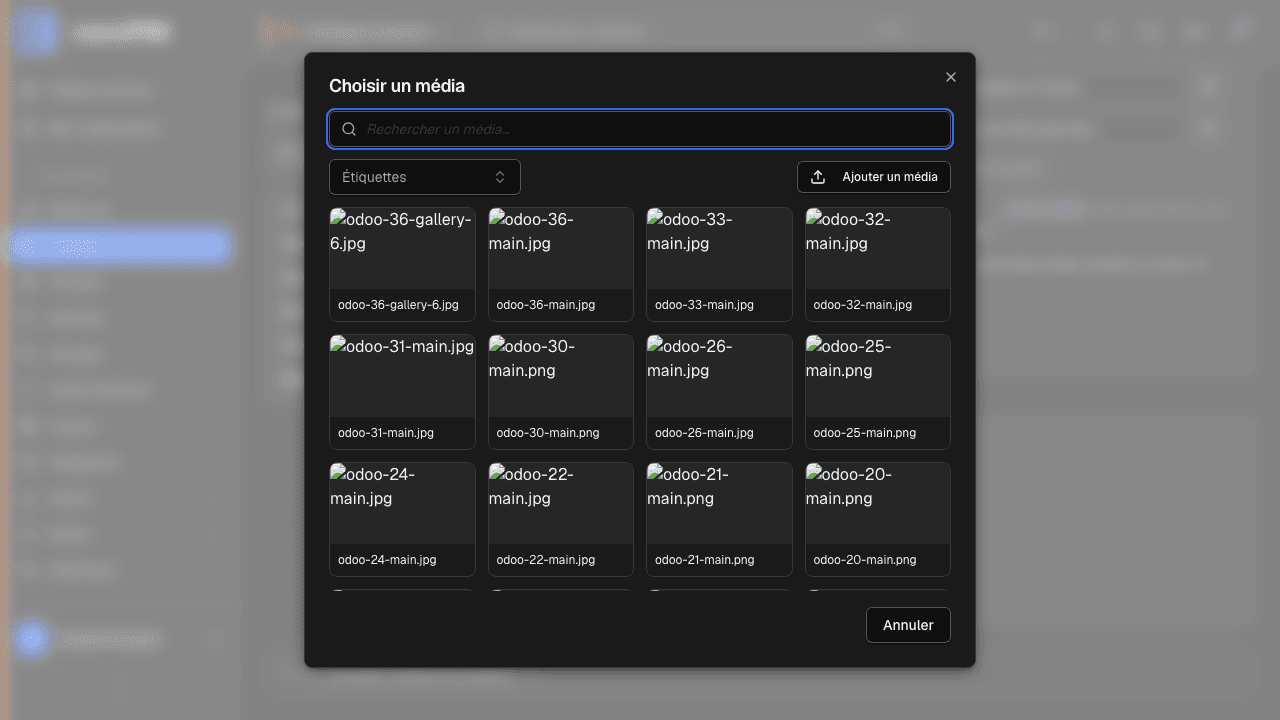Choose the odoo-33-main.jpg media image
The width and height of the screenshot is (1280, 720).
tap(720, 248)
